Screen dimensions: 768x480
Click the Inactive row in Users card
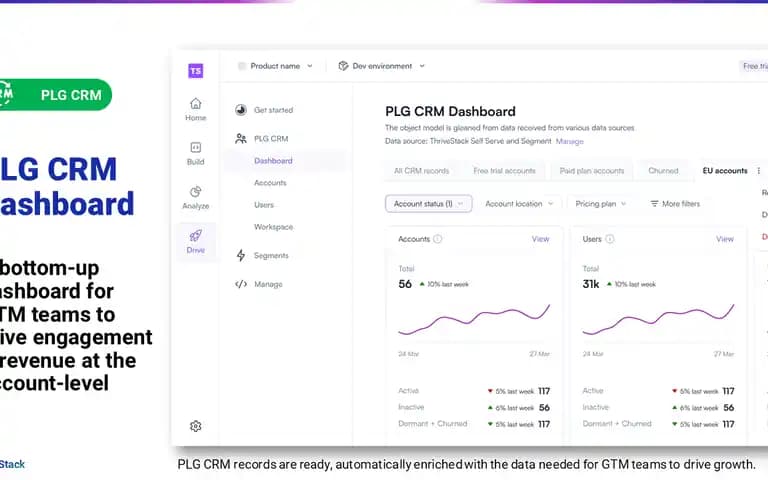(658, 408)
